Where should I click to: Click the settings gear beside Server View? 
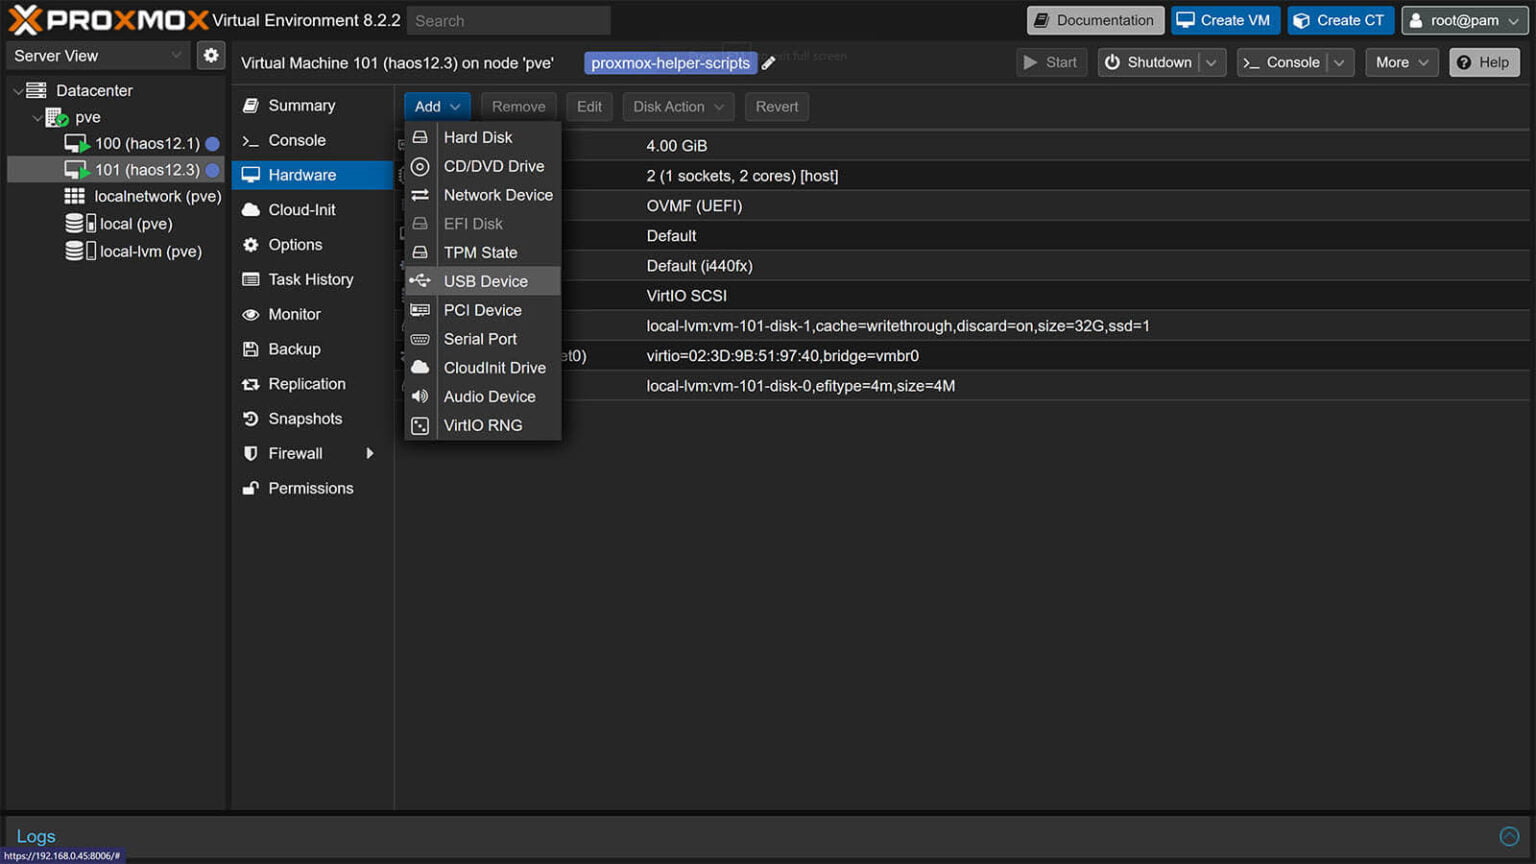210,55
